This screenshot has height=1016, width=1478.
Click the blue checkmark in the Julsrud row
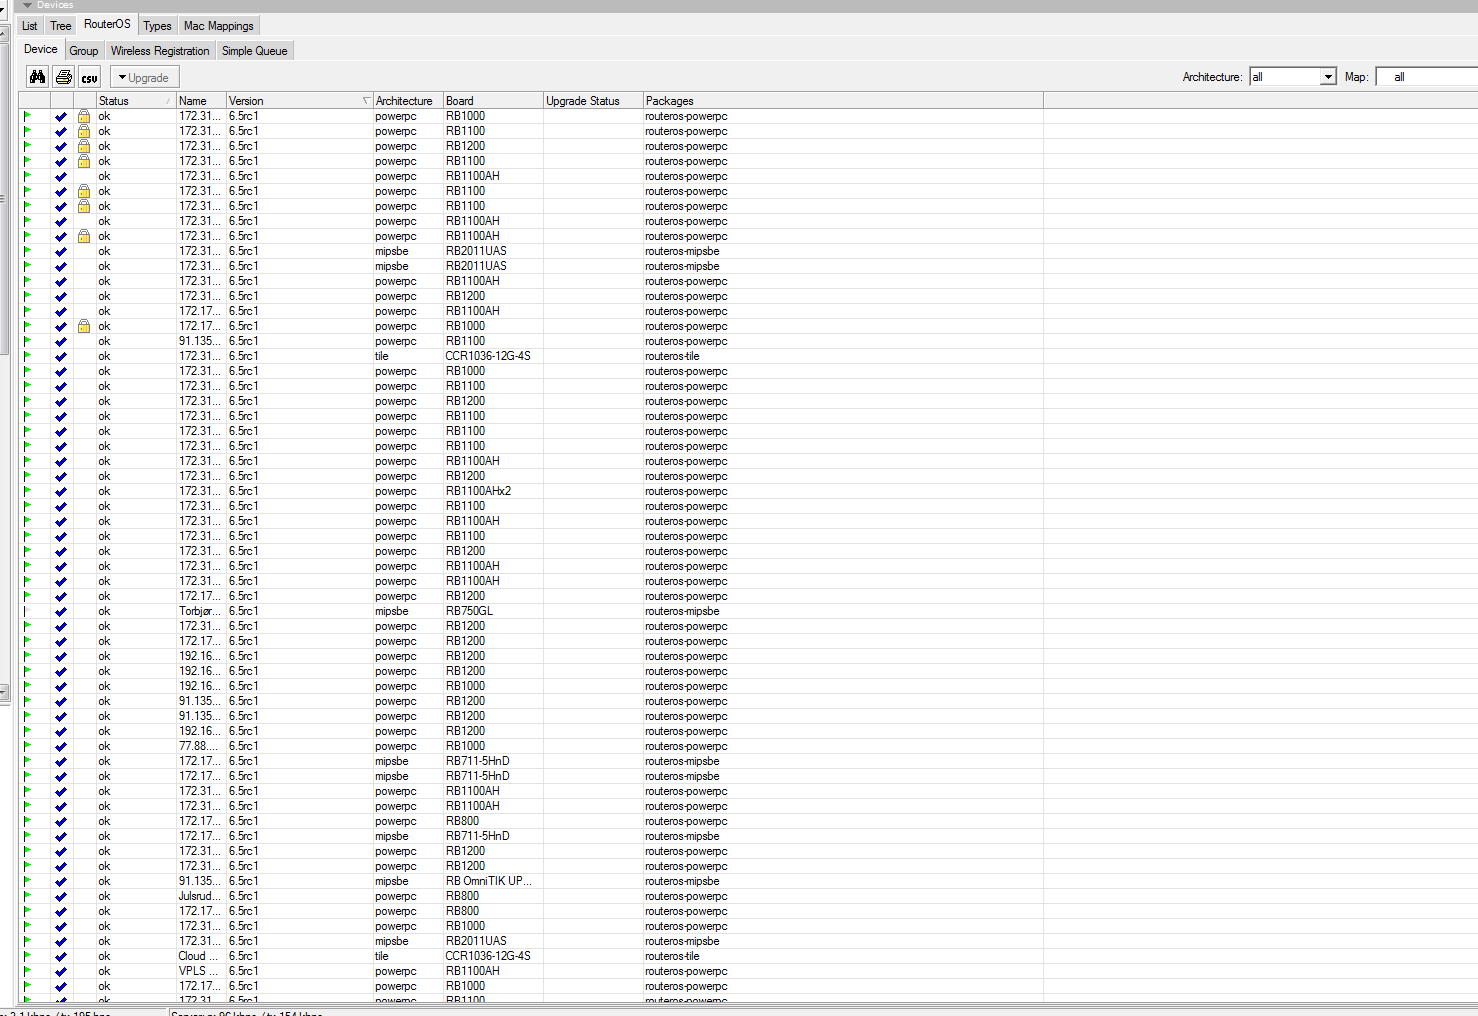tap(61, 896)
